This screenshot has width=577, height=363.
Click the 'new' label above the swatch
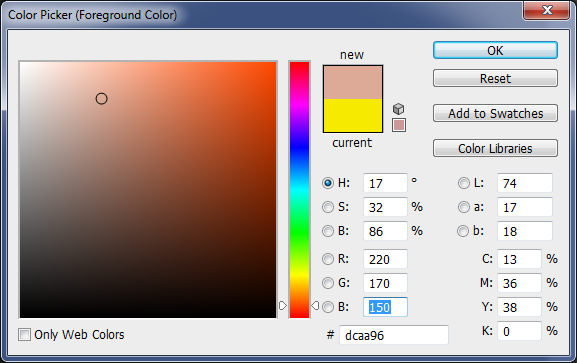click(352, 55)
